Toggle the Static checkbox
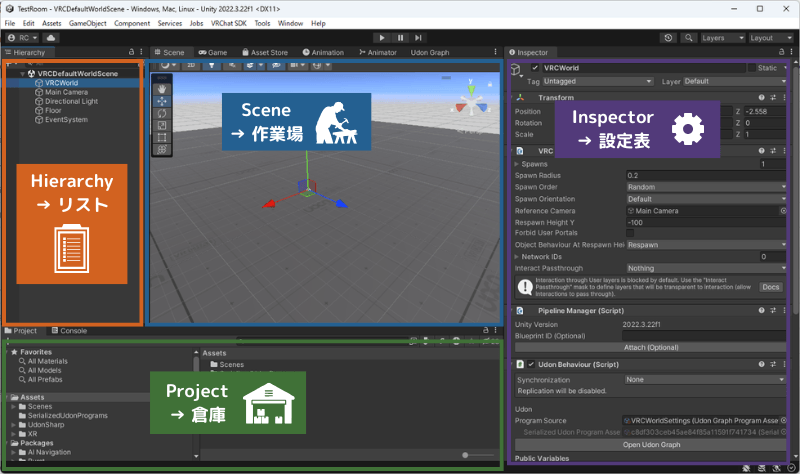Image resolution: width=800 pixels, height=474 pixels. (x=752, y=68)
